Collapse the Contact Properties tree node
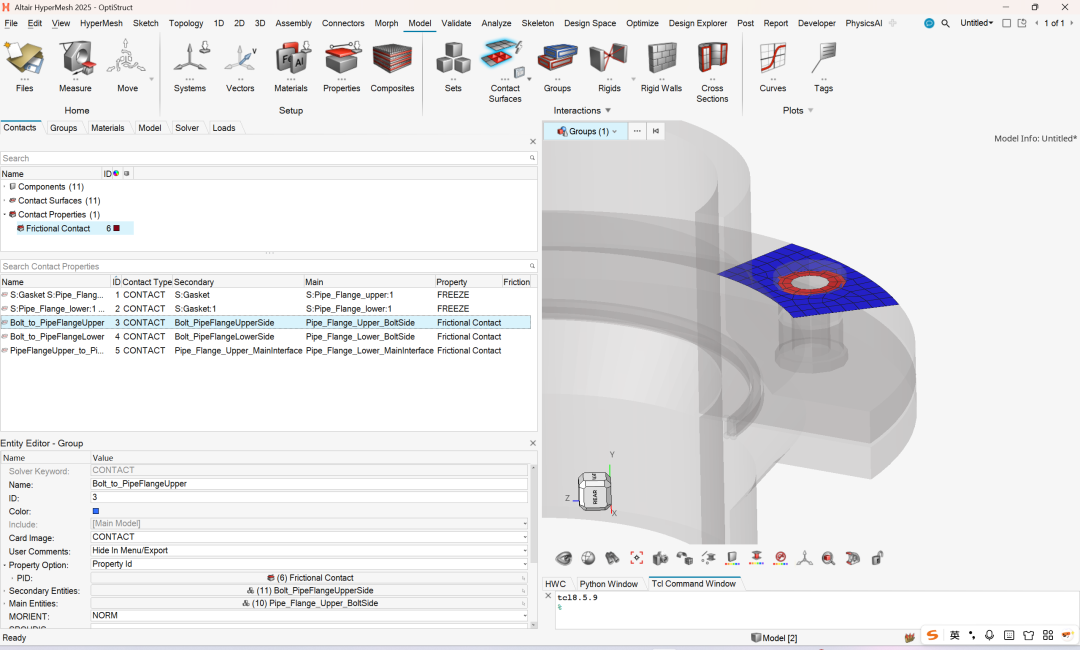The height and width of the screenshot is (650, 1080). point(4,215)
